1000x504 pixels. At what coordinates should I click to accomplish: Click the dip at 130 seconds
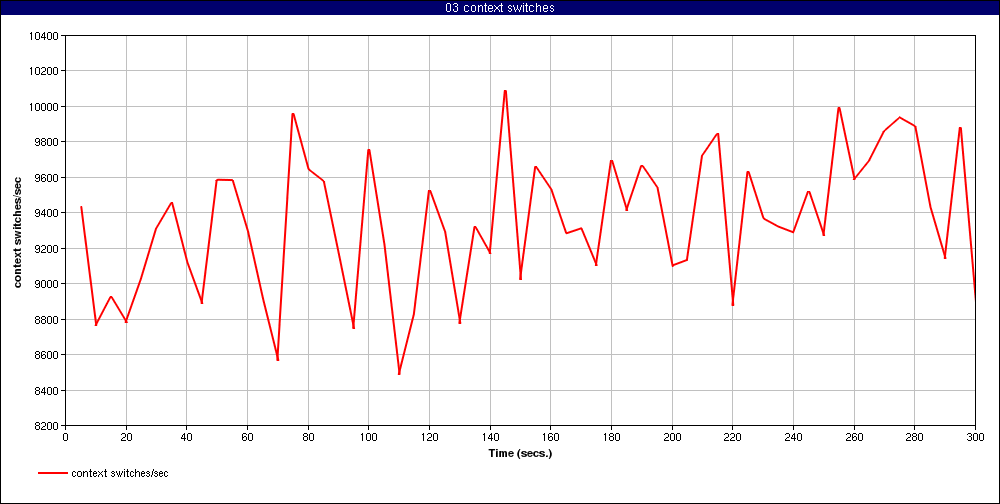coord(460,322)
